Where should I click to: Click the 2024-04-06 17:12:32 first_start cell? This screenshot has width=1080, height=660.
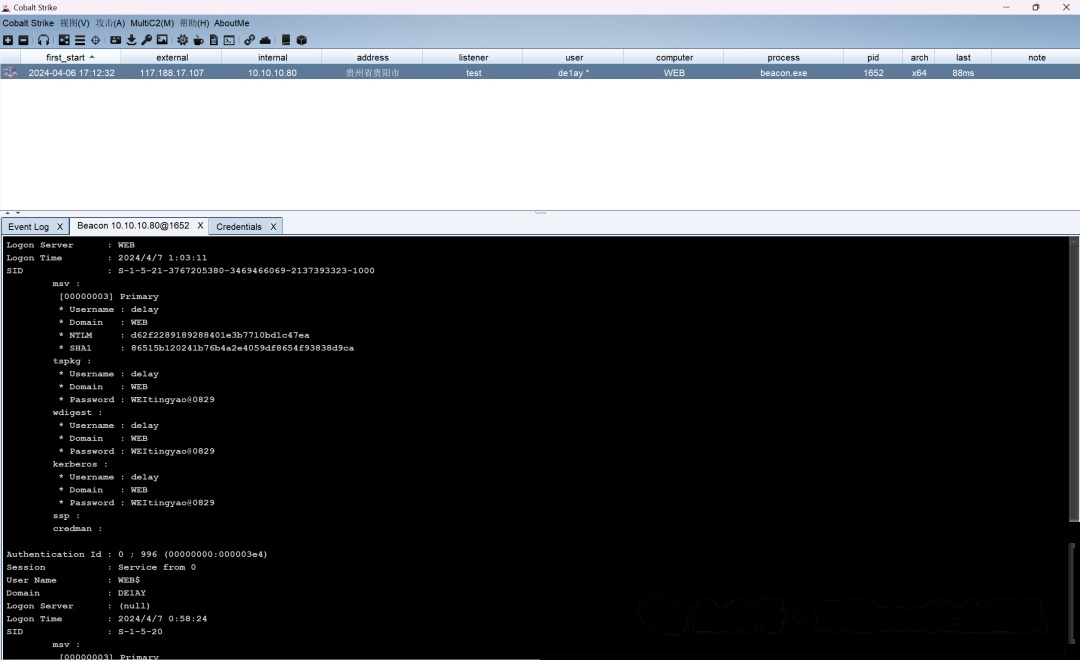[x=72, y=72]
